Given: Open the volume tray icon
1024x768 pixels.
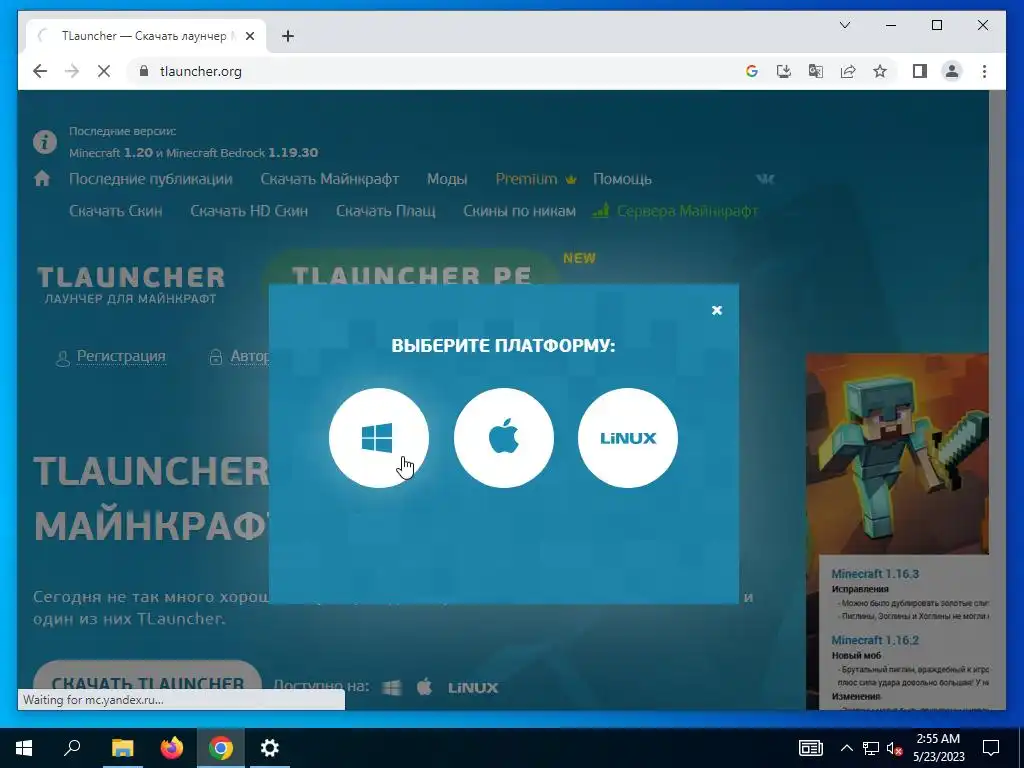Looking at the screenshot, I should coord(895,748).
